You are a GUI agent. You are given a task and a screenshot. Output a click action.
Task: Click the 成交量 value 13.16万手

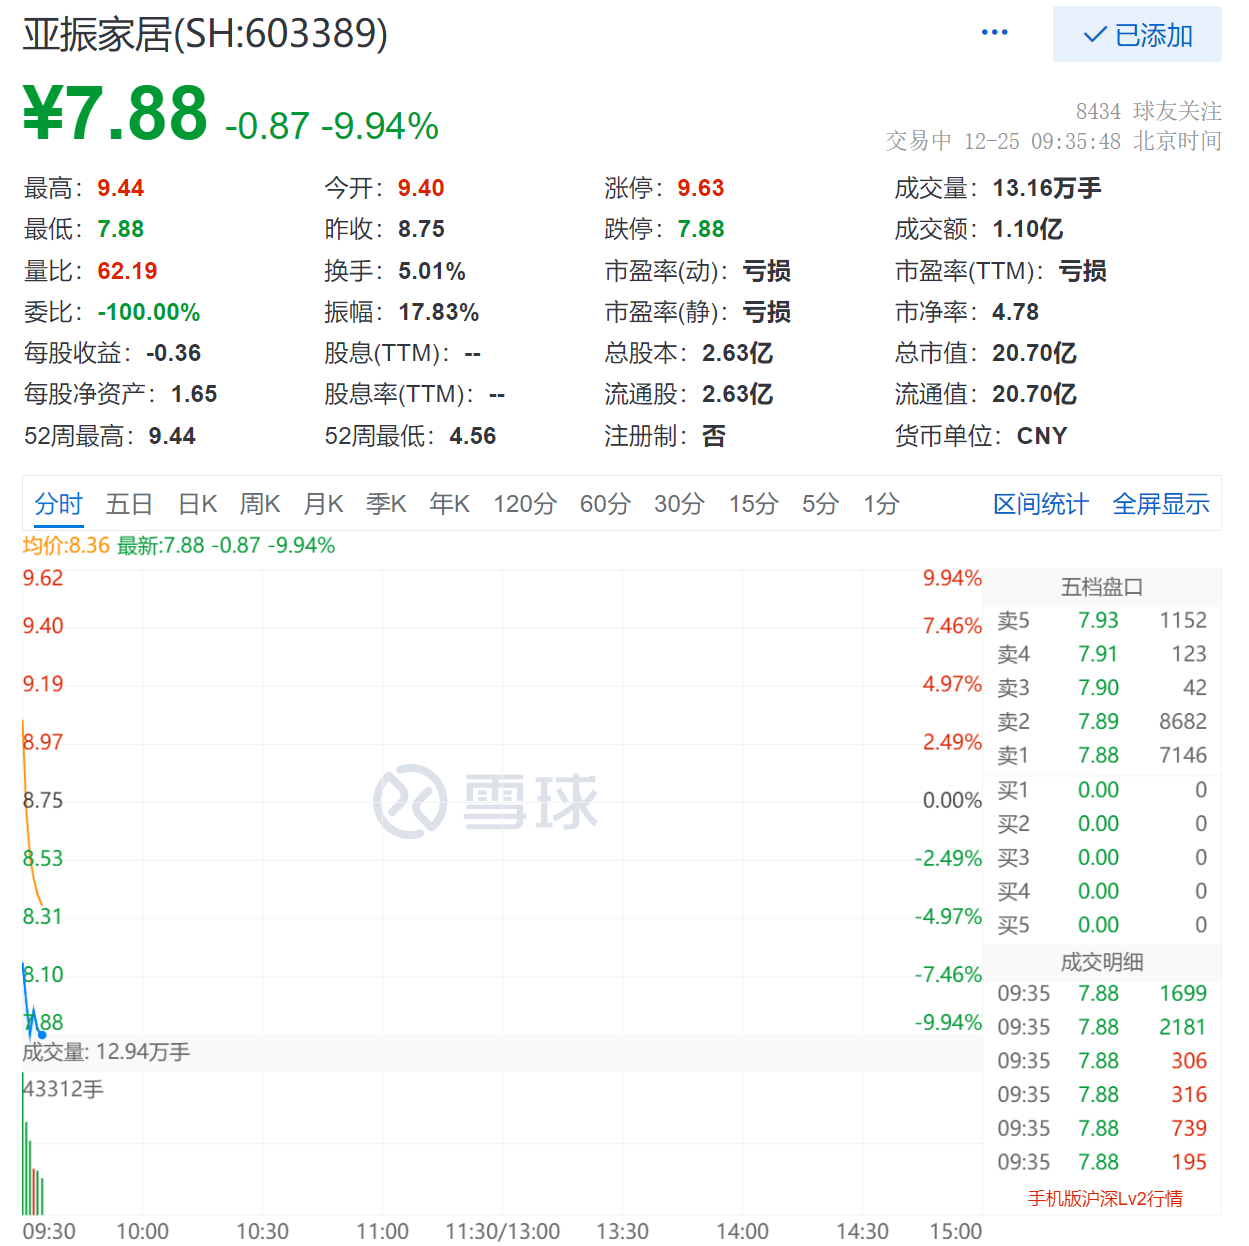1046,188
